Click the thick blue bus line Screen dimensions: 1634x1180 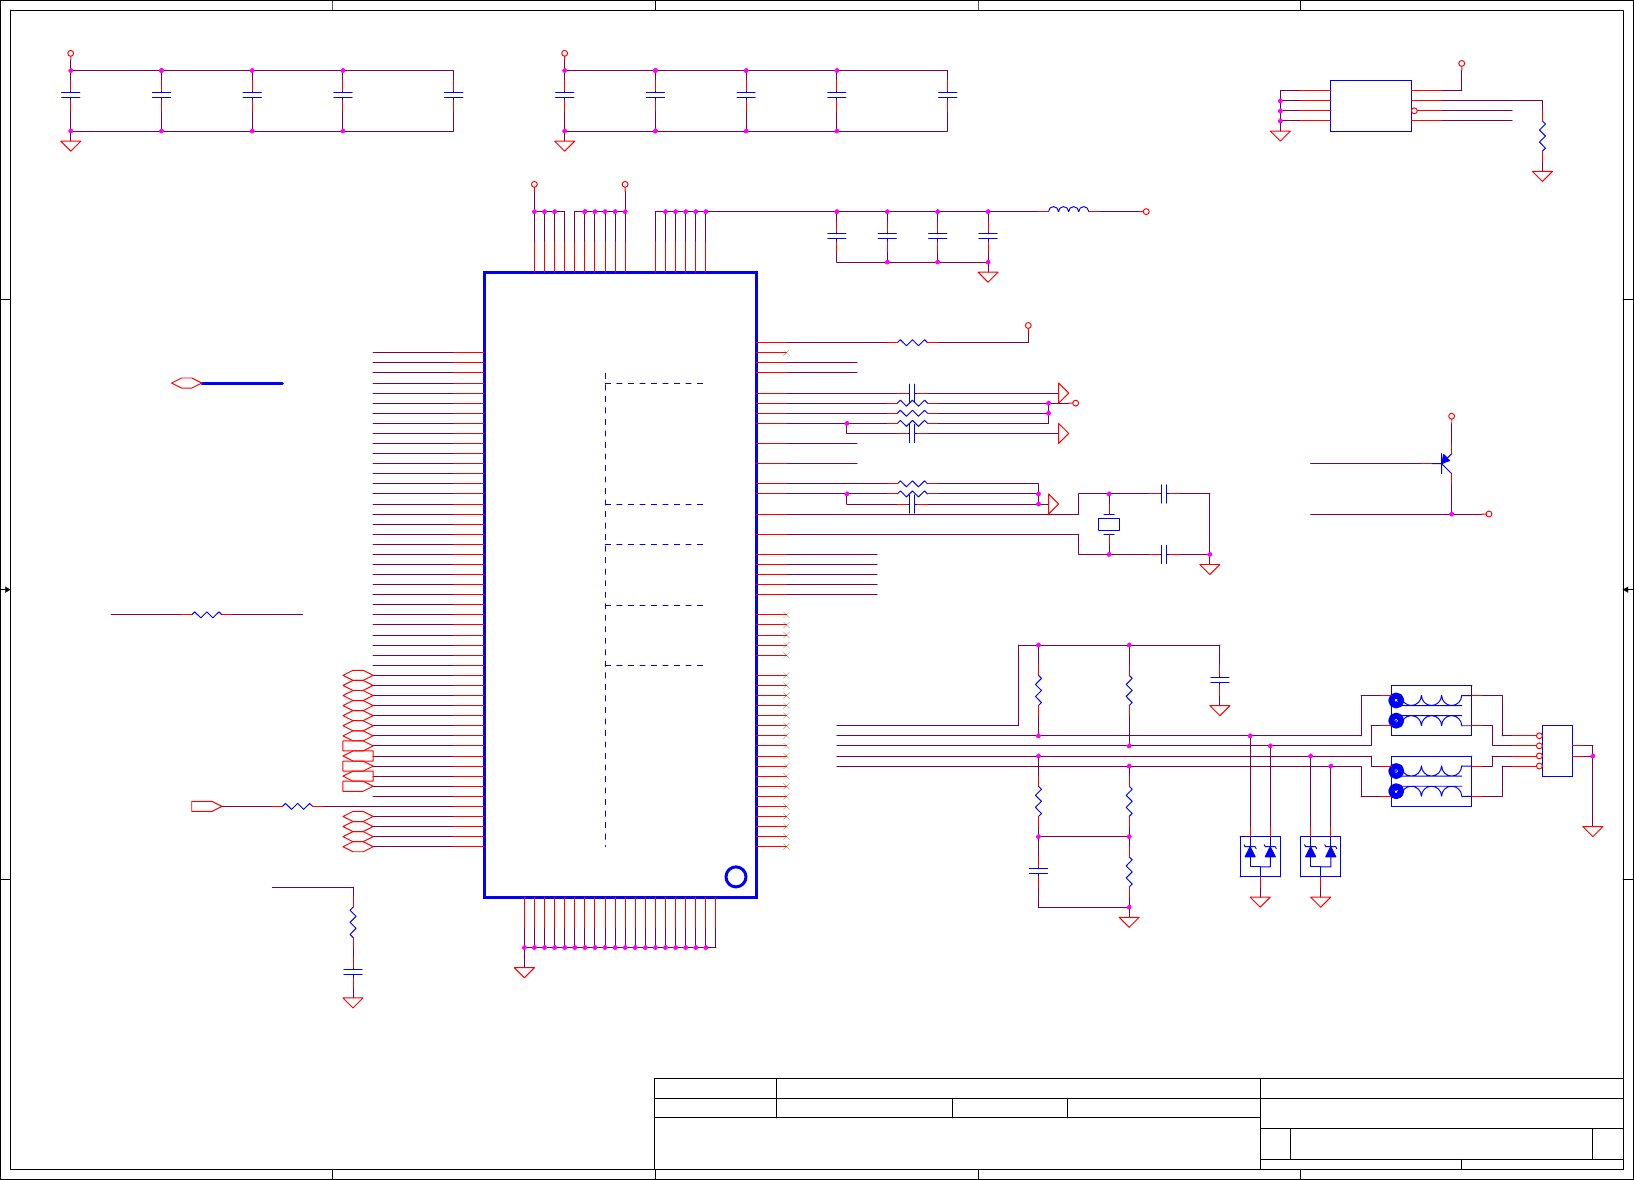242,383
